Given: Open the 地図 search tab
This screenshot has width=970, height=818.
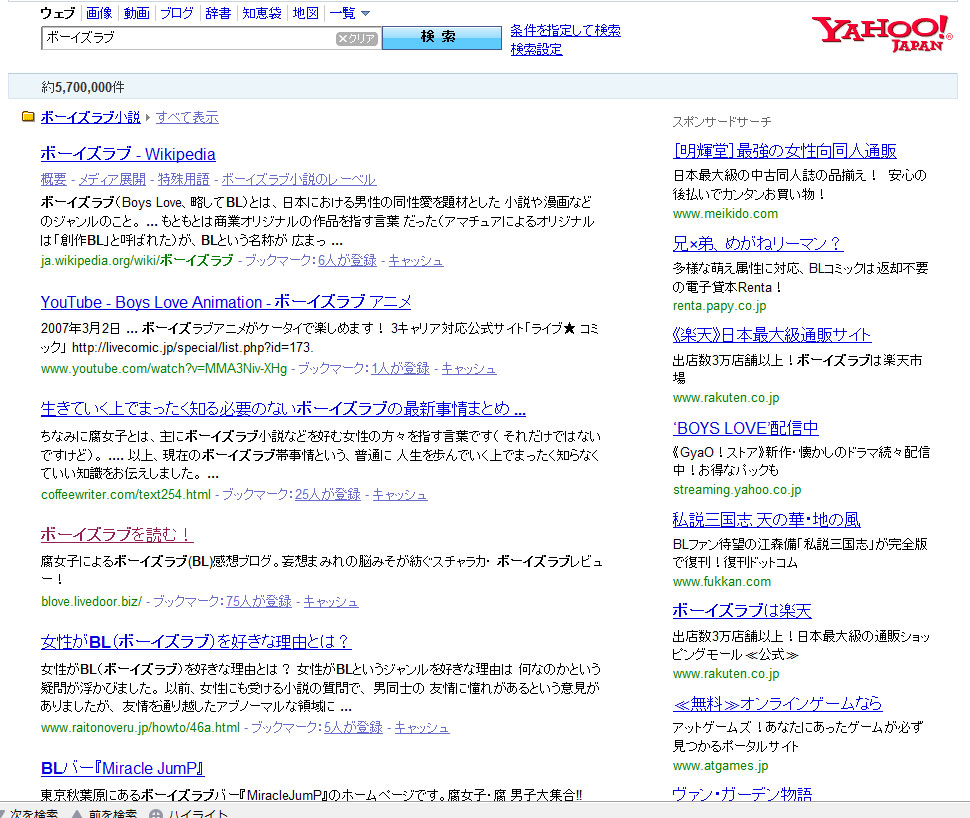Looking at the screenshot, I should click(x=306, y=13).
